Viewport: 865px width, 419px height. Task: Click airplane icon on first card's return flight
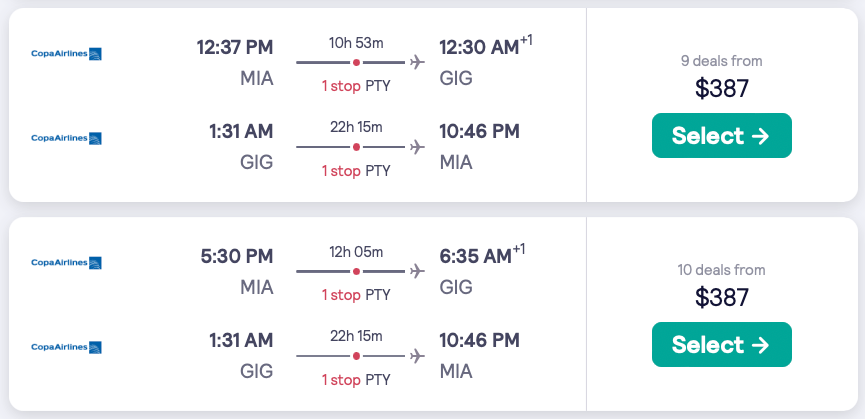click(417, 147)
